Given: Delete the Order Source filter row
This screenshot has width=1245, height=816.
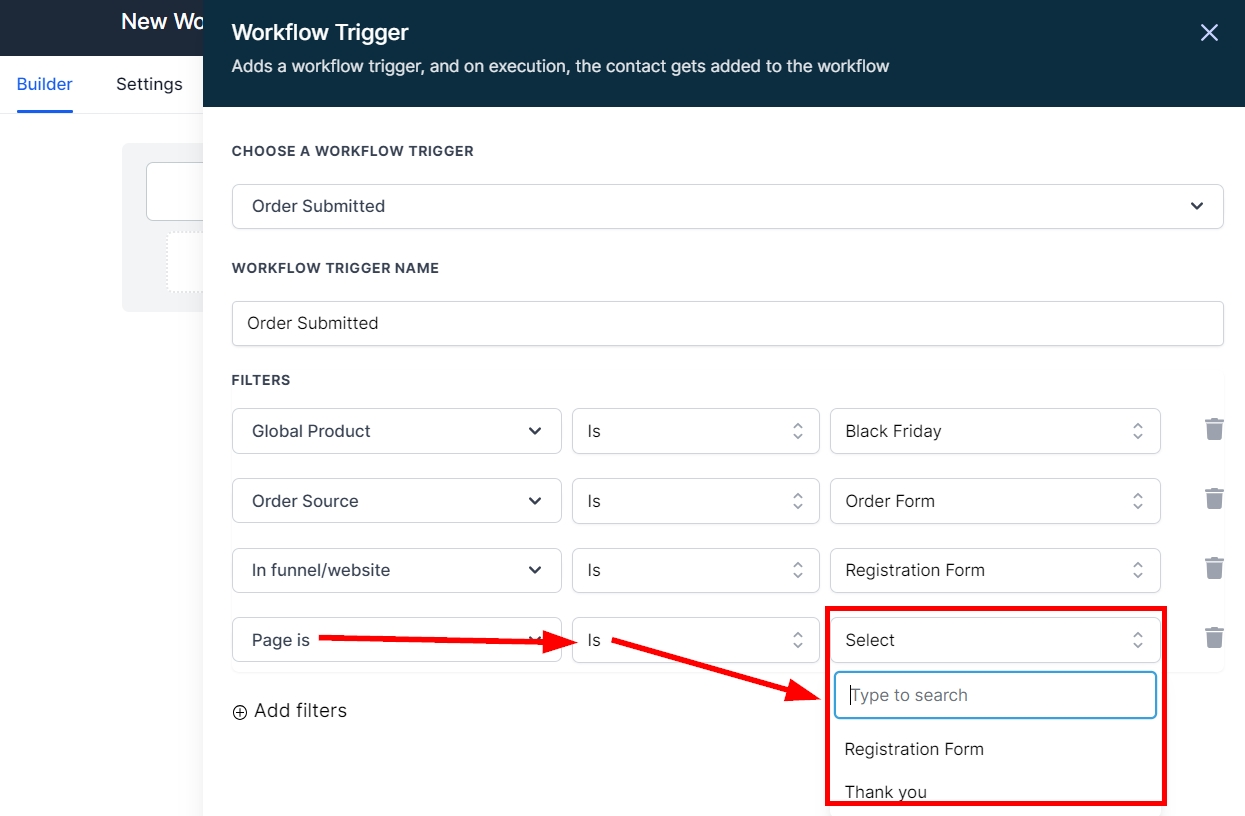Looking at the screenshot, I should click(x=1214, y=499).
